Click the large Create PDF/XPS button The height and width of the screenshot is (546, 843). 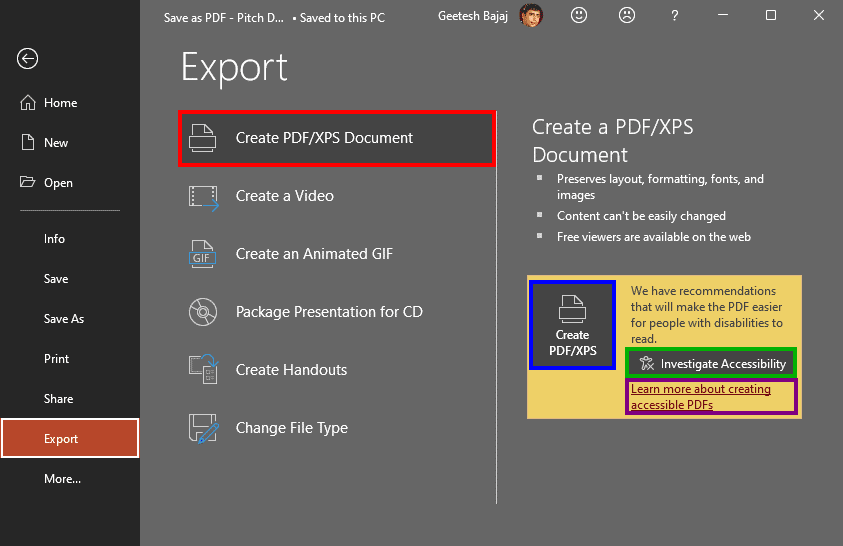coord(573,325)
